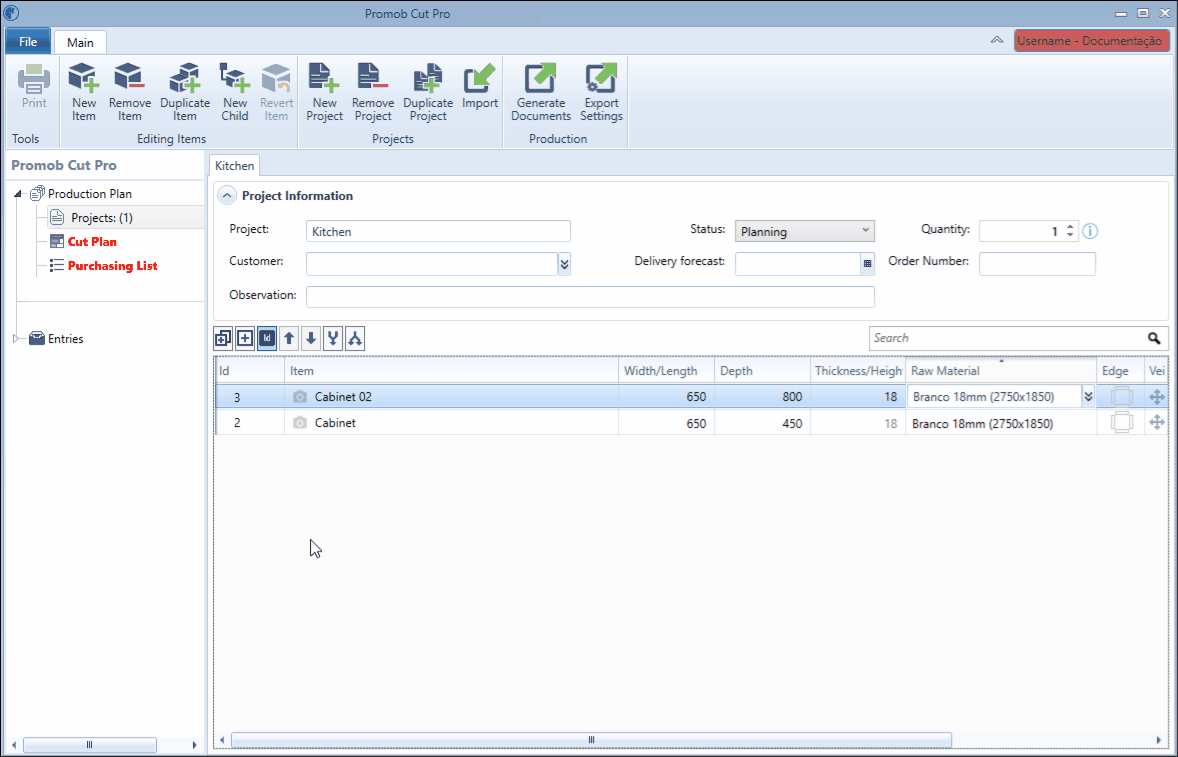Increase Quantity with the up stepper
This screenshot has width=1178, height=757.
click(1070, 227)
